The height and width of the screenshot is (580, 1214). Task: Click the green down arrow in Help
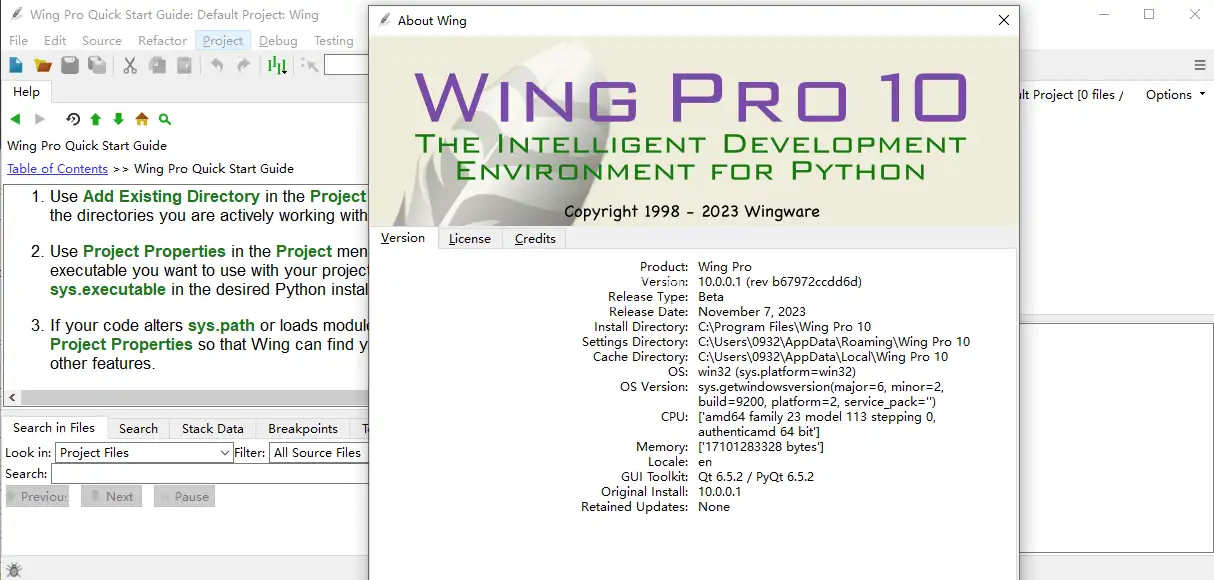[119, 119]
